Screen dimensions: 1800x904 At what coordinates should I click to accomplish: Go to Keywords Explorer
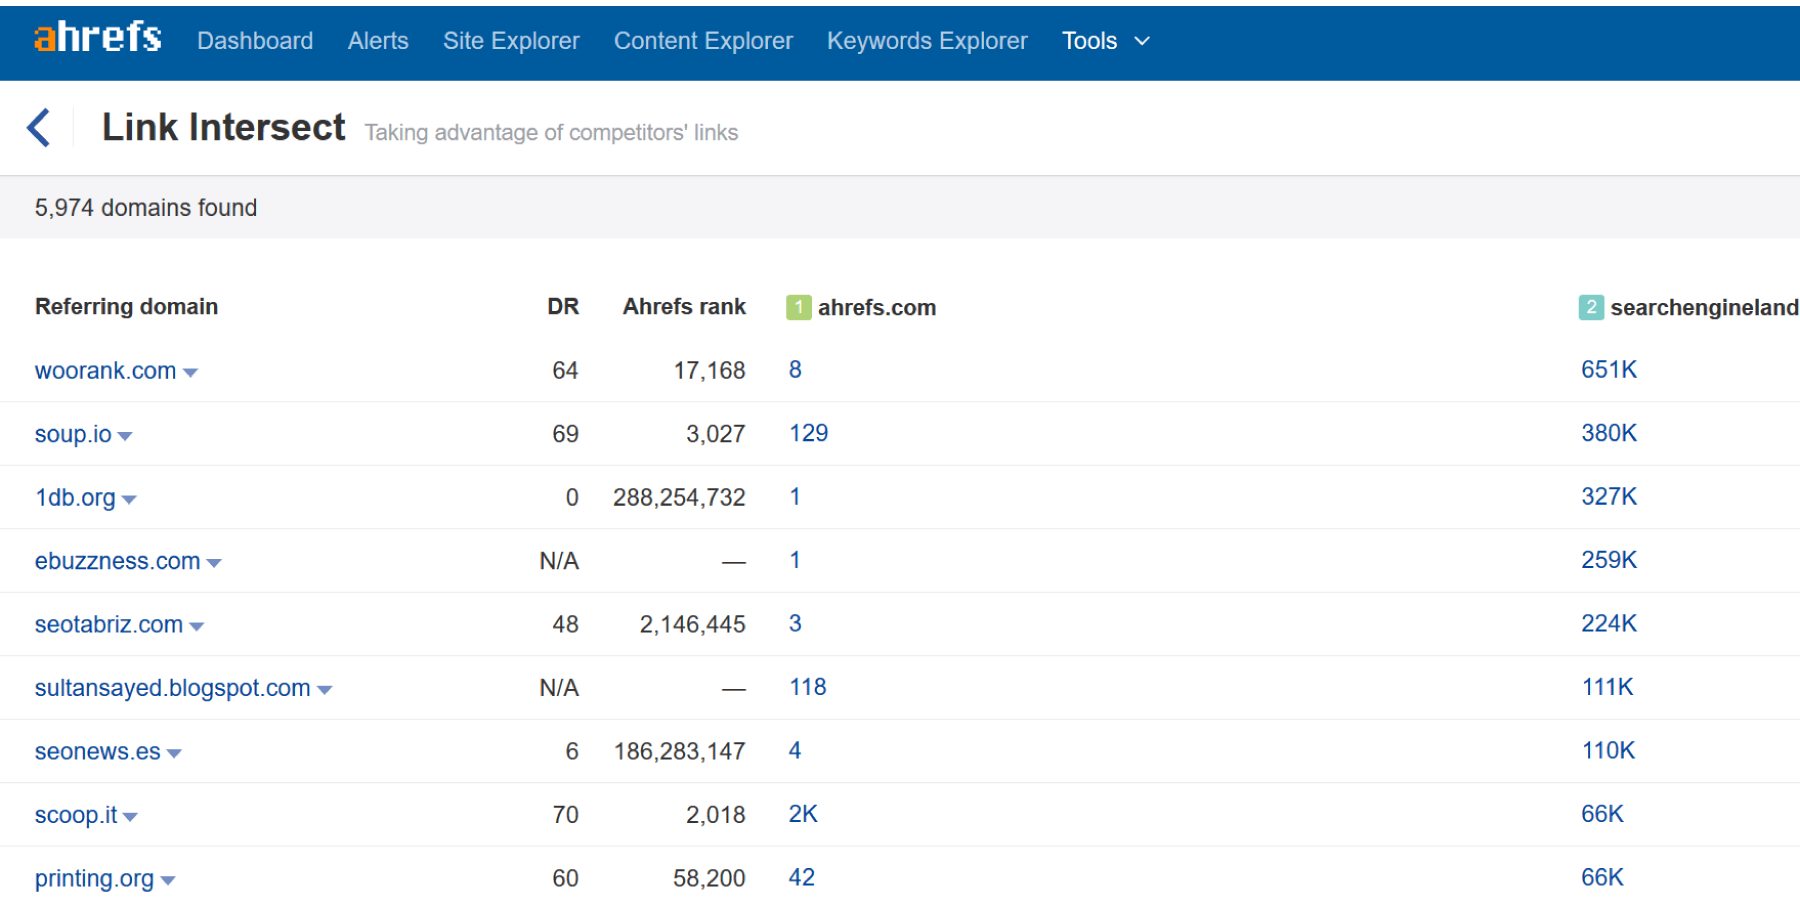pos(926,41)
